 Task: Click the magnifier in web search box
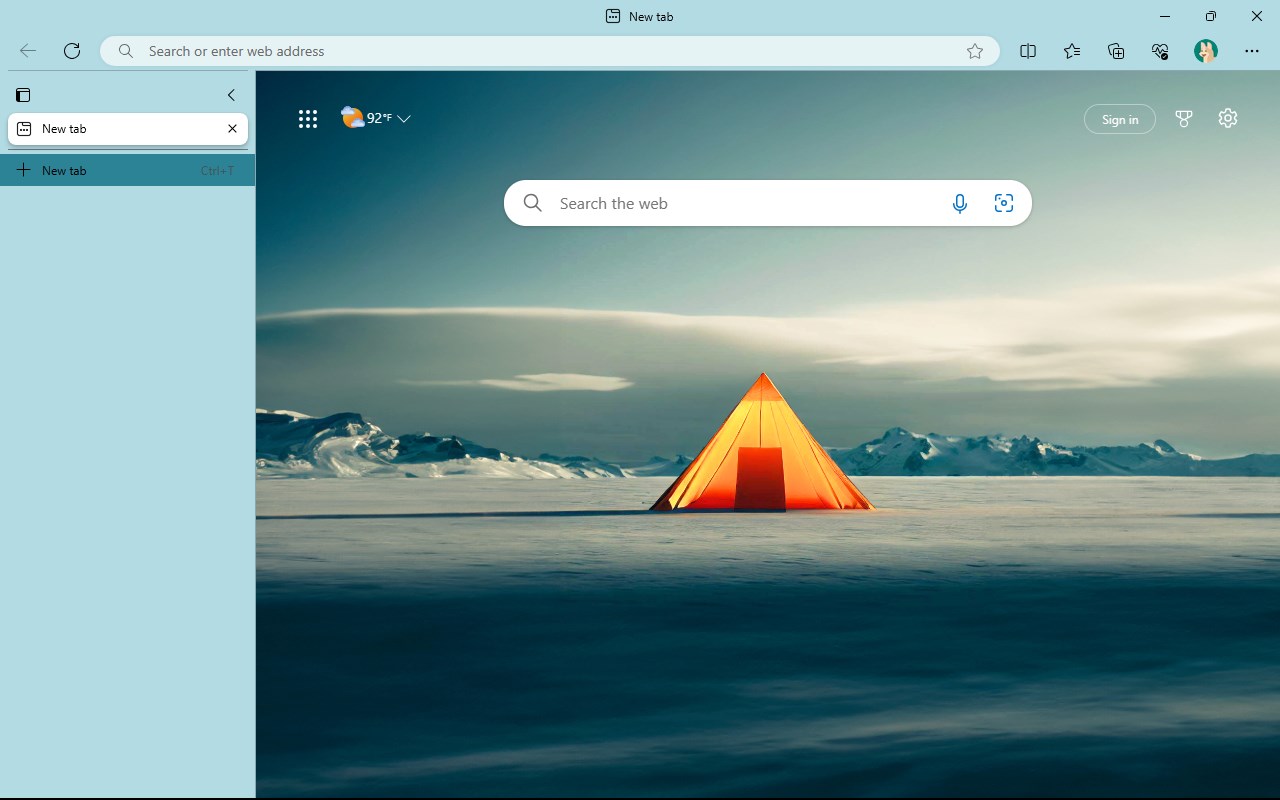tap(533, 203)
